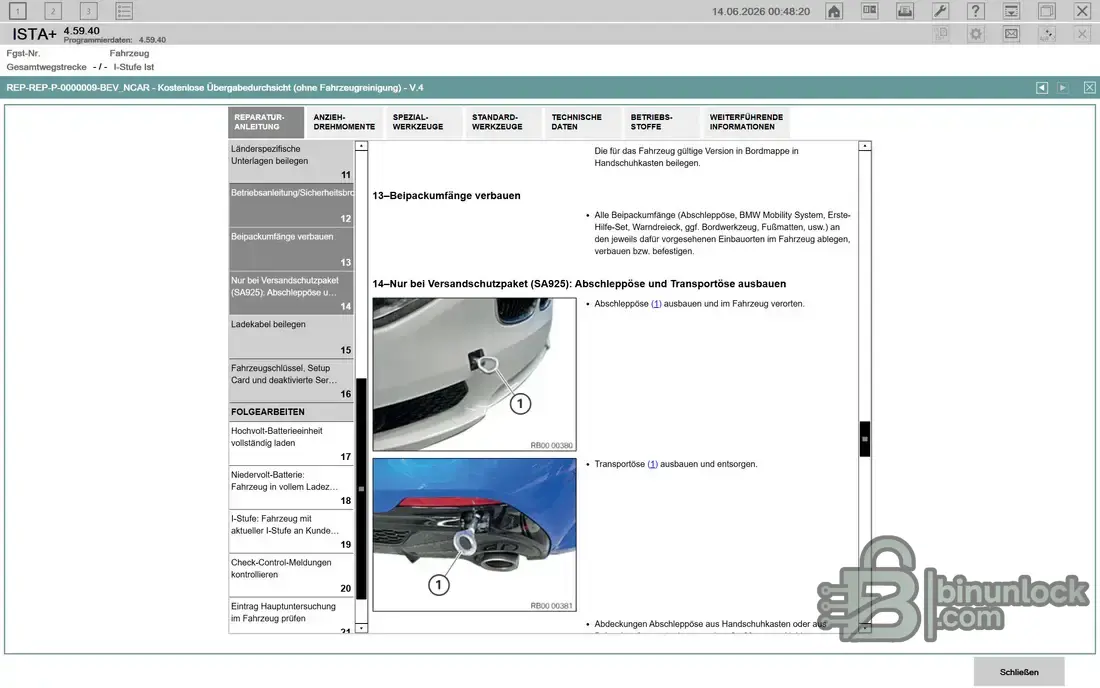The height and width of the screenshot is (688, 1100).
Task: Click heading 13–Beipackumfänge verbauen
Action: tap(446, 196)
